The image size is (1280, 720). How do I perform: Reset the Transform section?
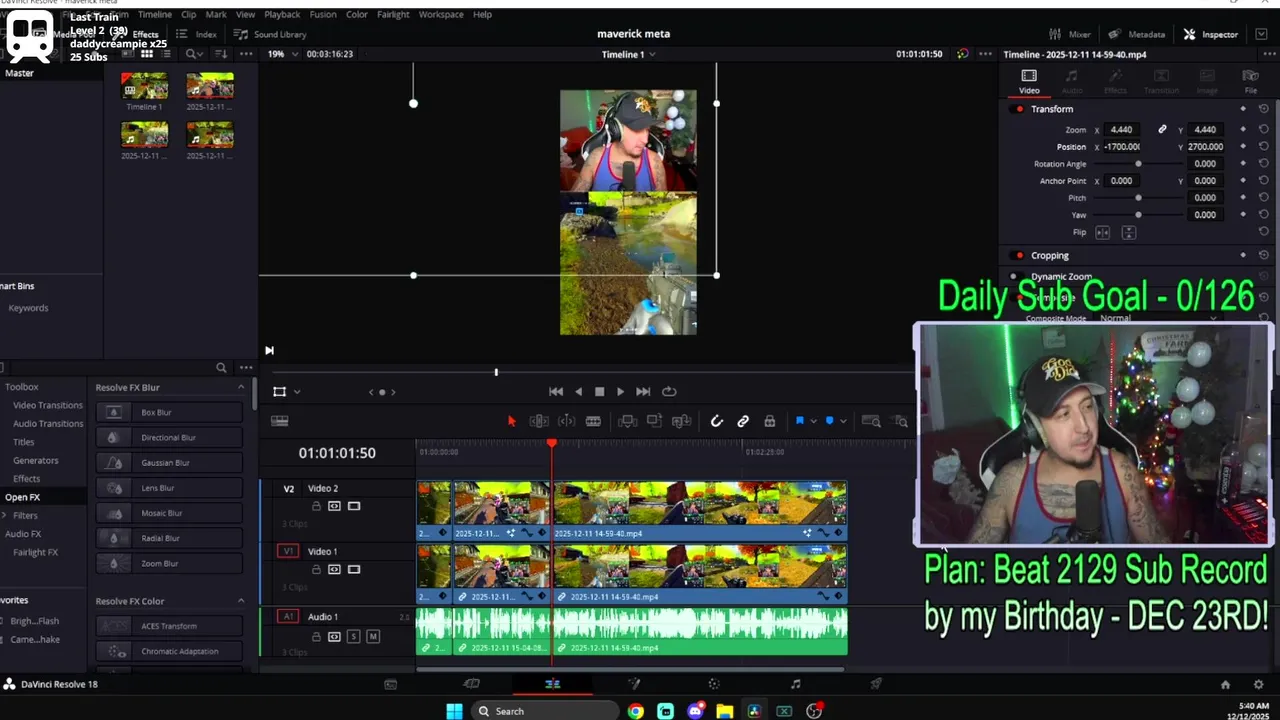pos(1263,109)
